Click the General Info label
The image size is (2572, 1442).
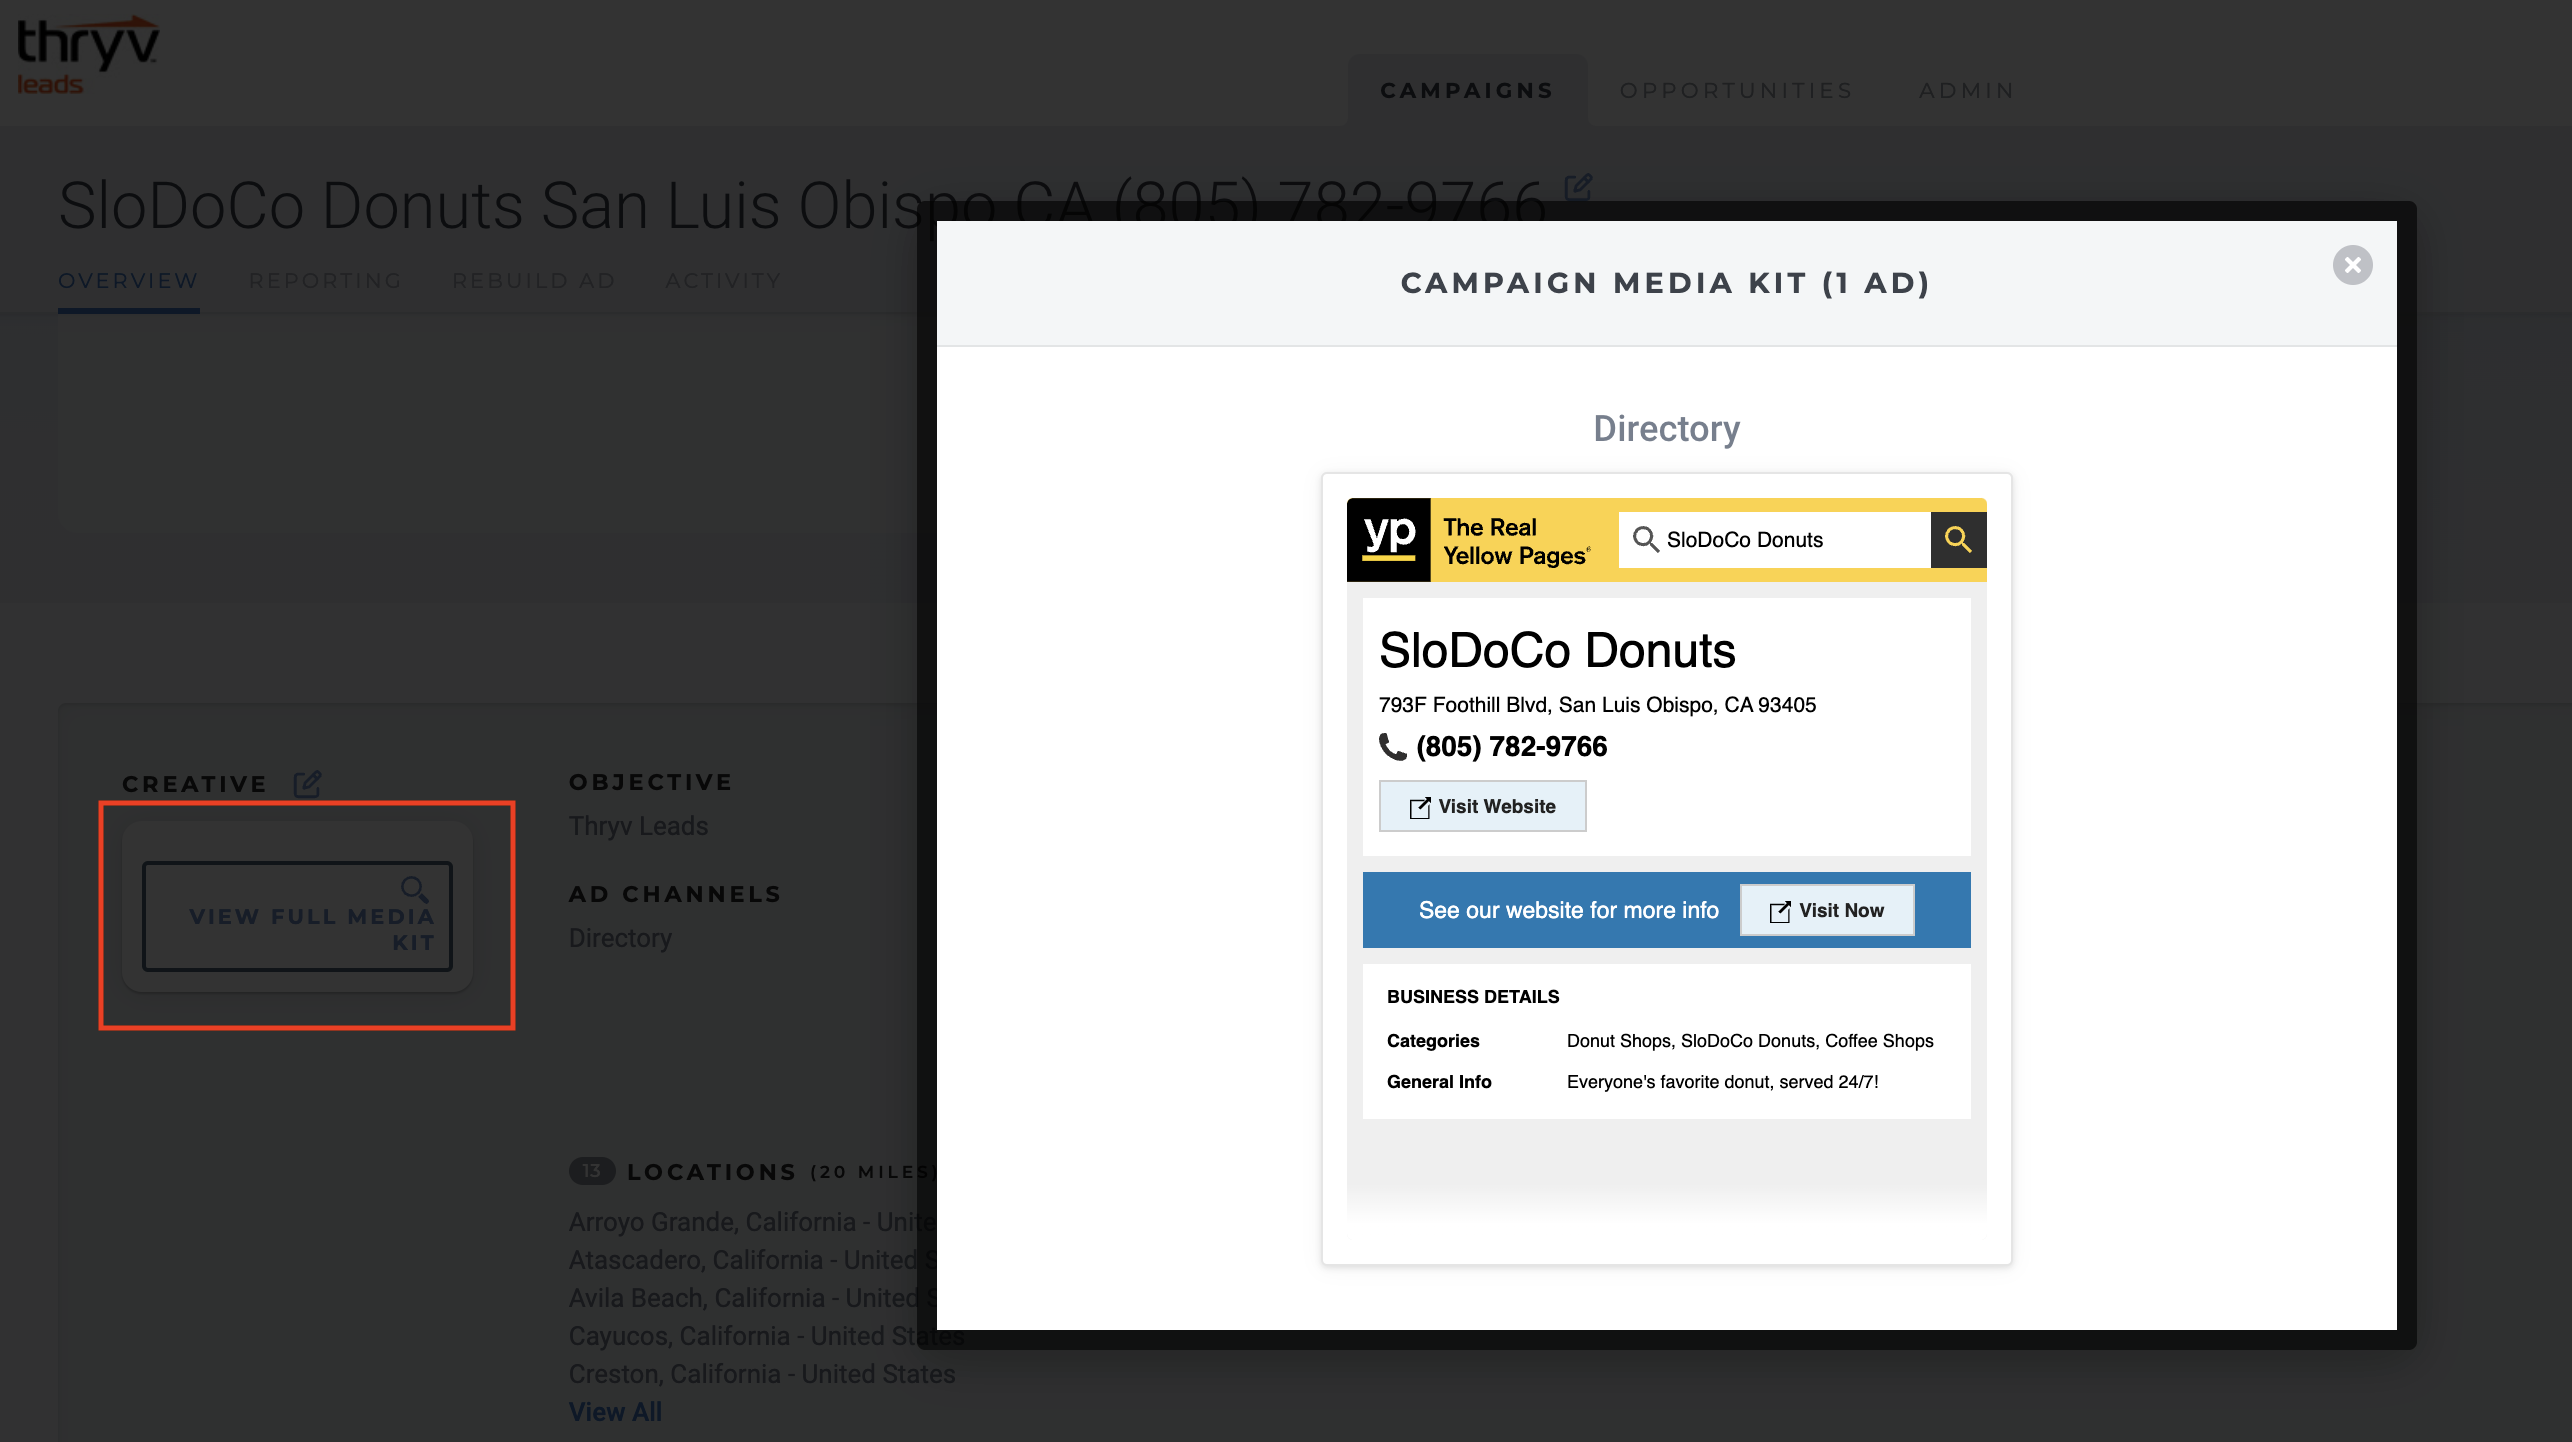(1439, 1082)
